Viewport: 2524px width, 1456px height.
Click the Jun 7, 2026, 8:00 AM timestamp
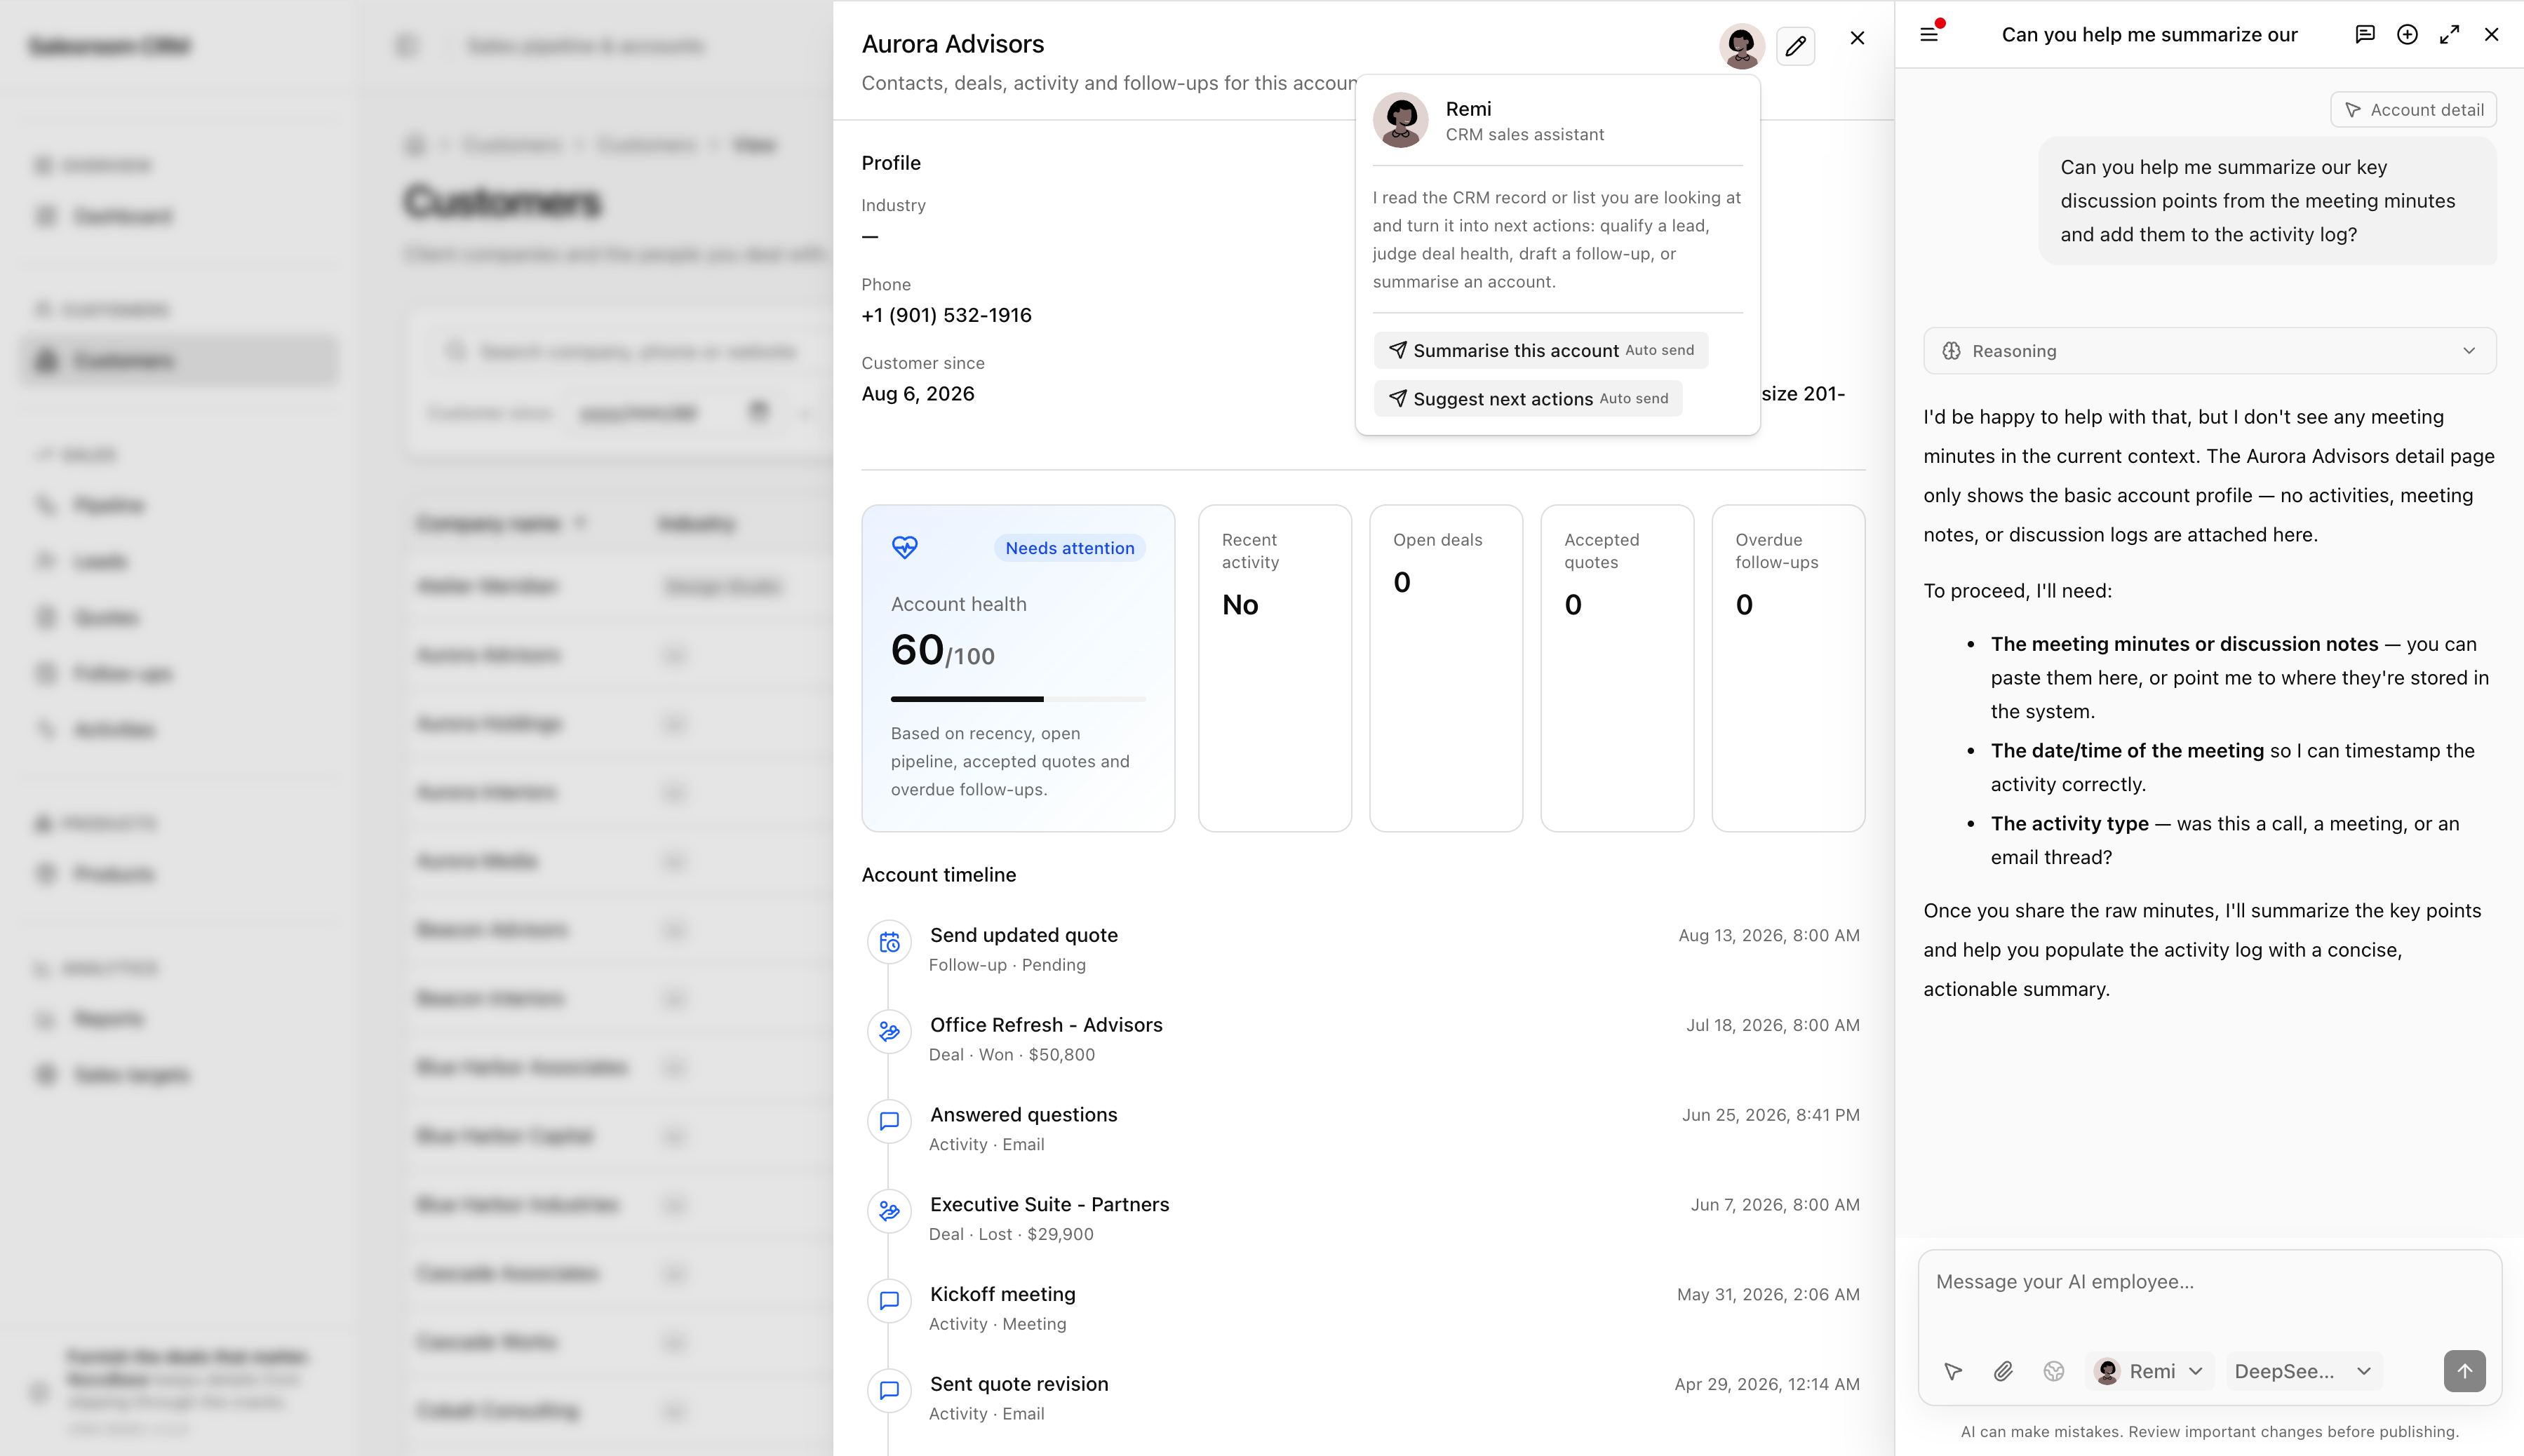coord(1775,1206)
